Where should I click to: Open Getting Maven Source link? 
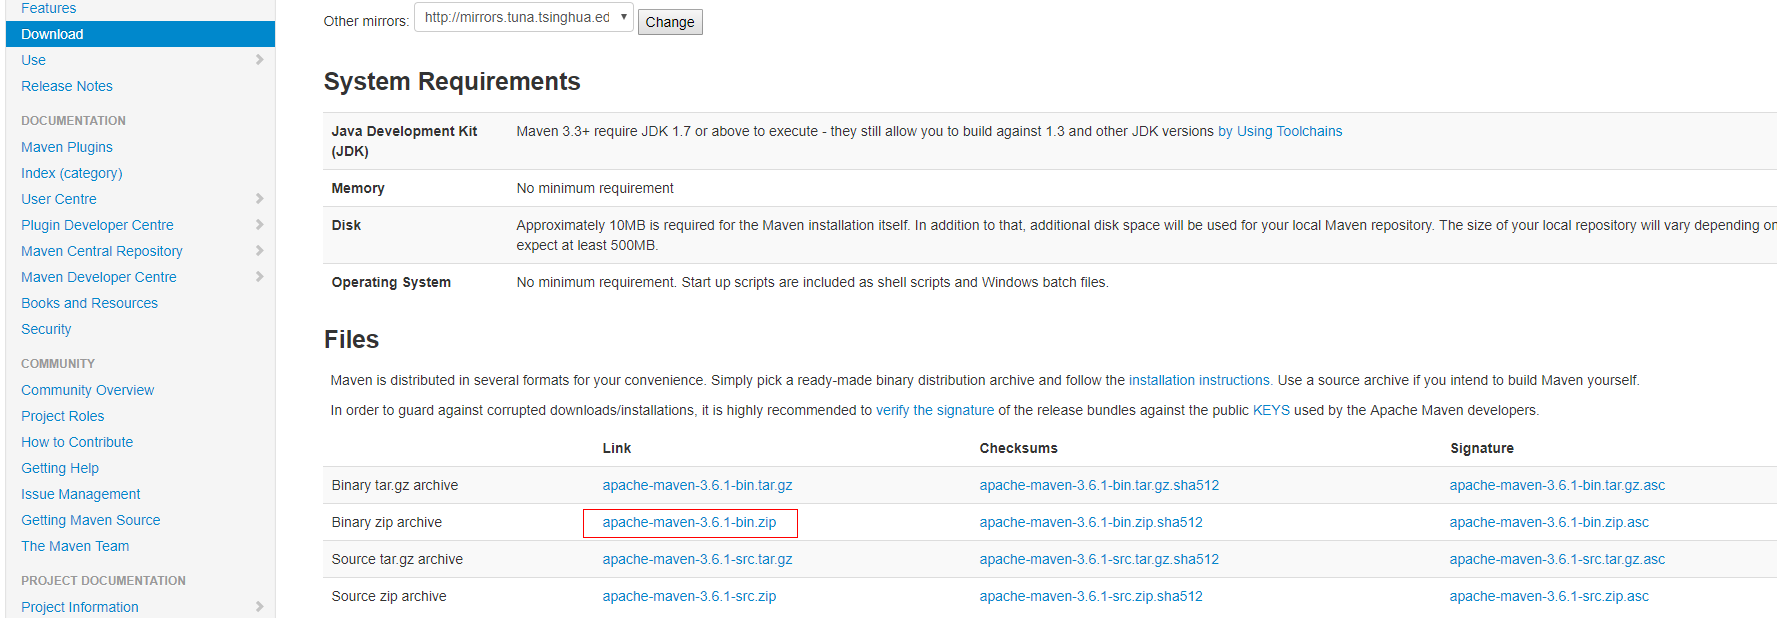coord(90,520)
